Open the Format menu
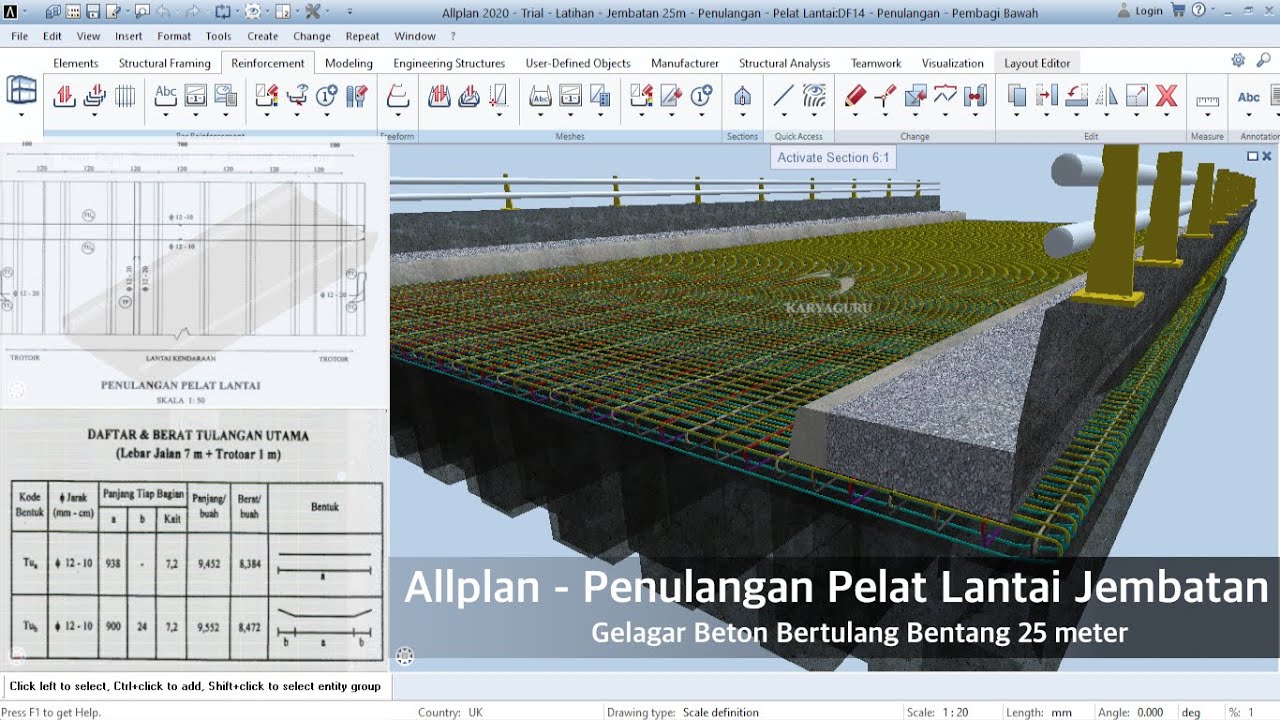The height and width of the screenshot is (720, 1280). click(x=174, y=36)
